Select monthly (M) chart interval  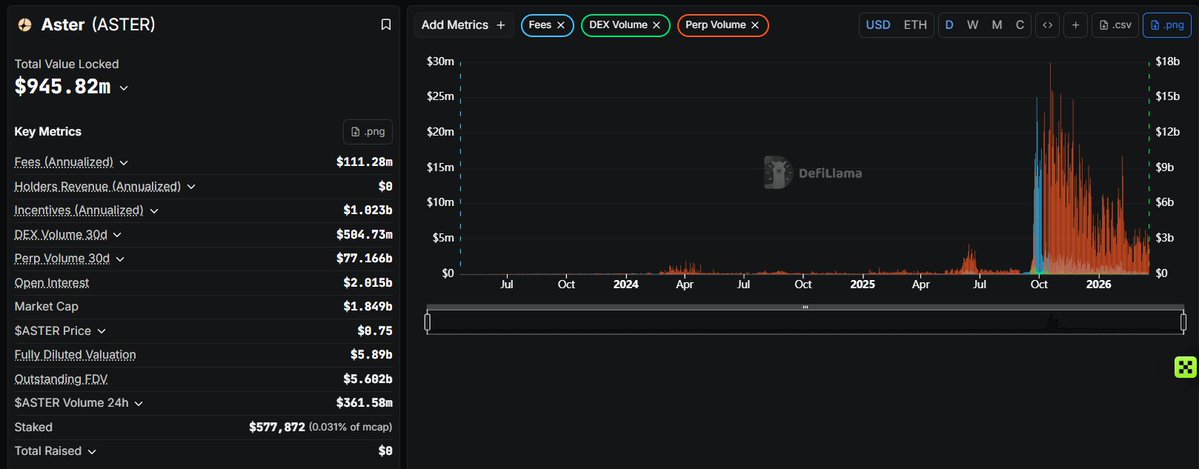[x=997, y=25]
